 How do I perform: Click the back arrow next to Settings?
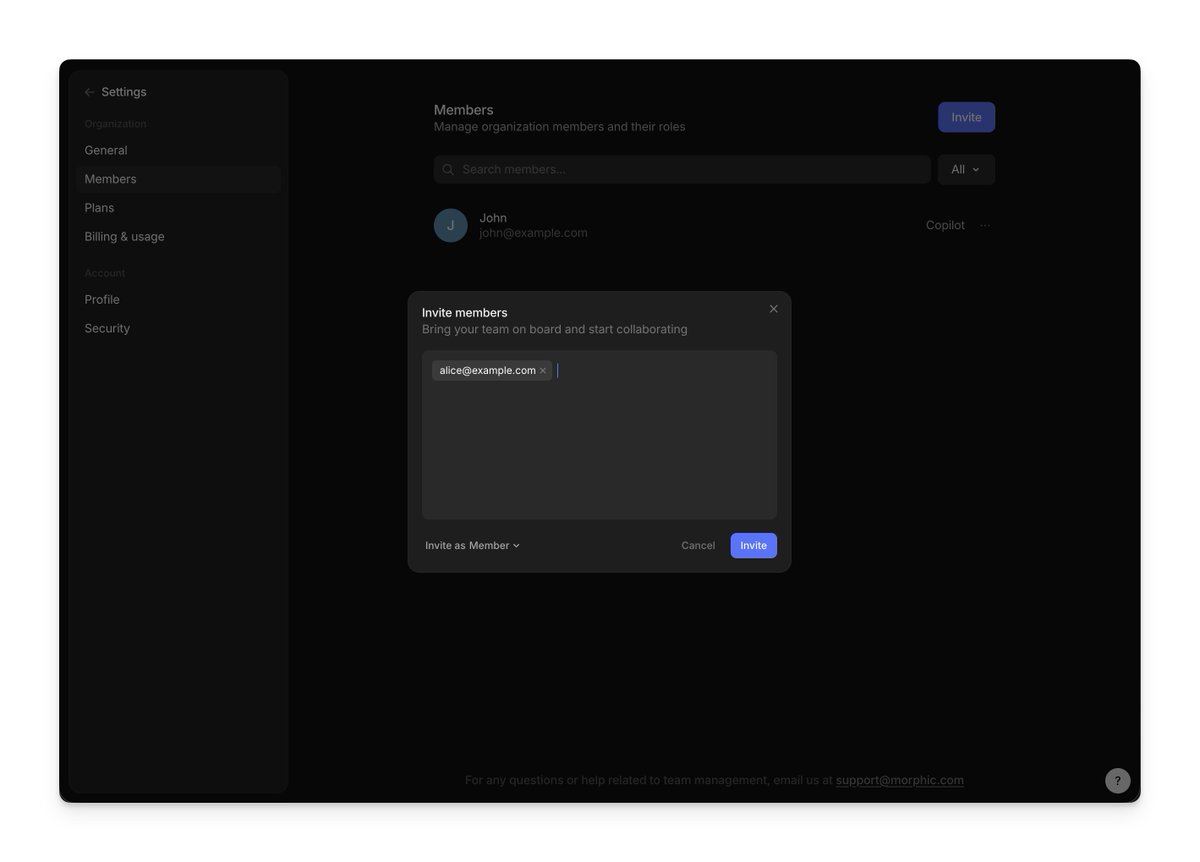(90, 92)
